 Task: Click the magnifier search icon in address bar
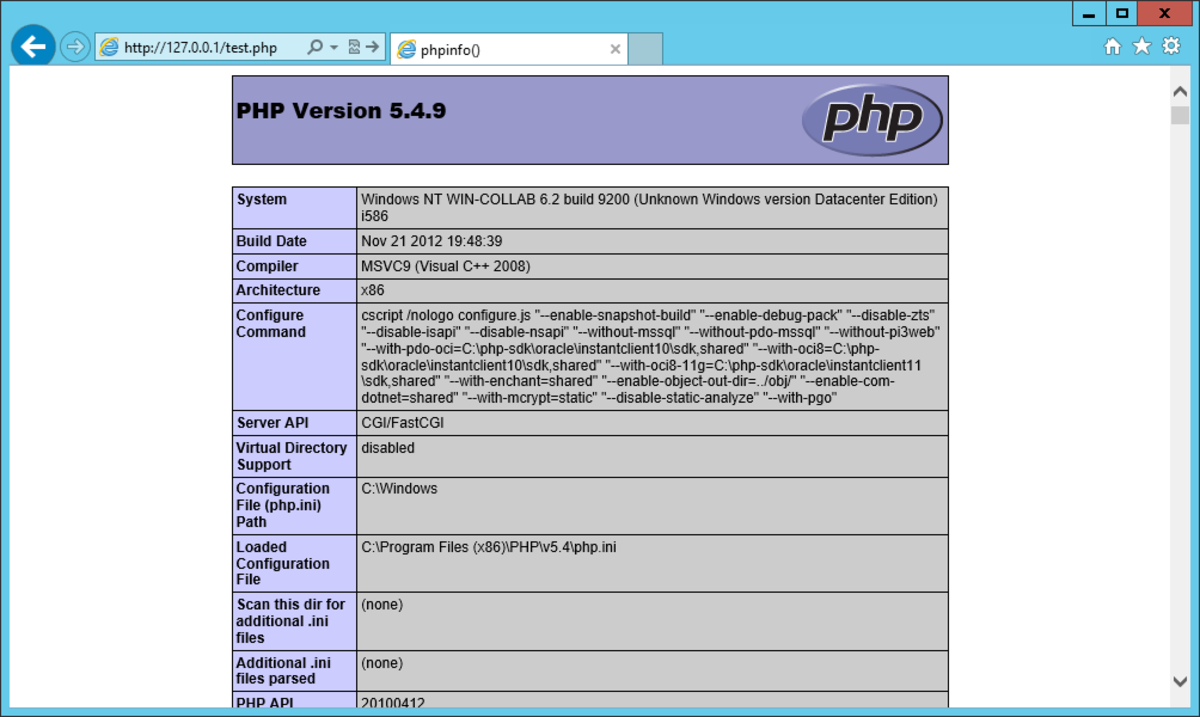point(315,47)
